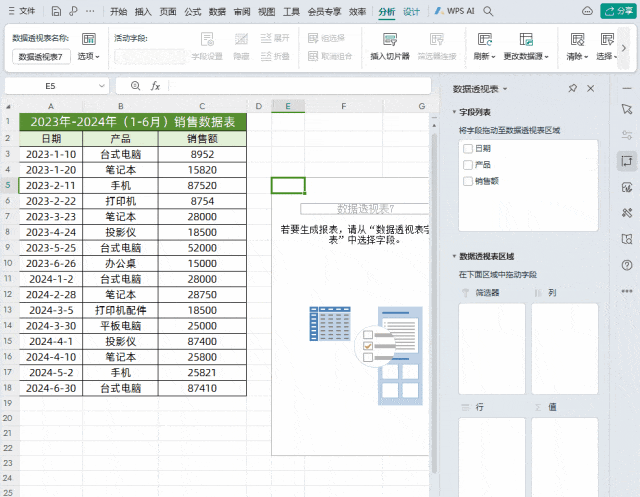Check the 产品 field checkbox
This screenshot has height=497, width=640.
point(468,165)
